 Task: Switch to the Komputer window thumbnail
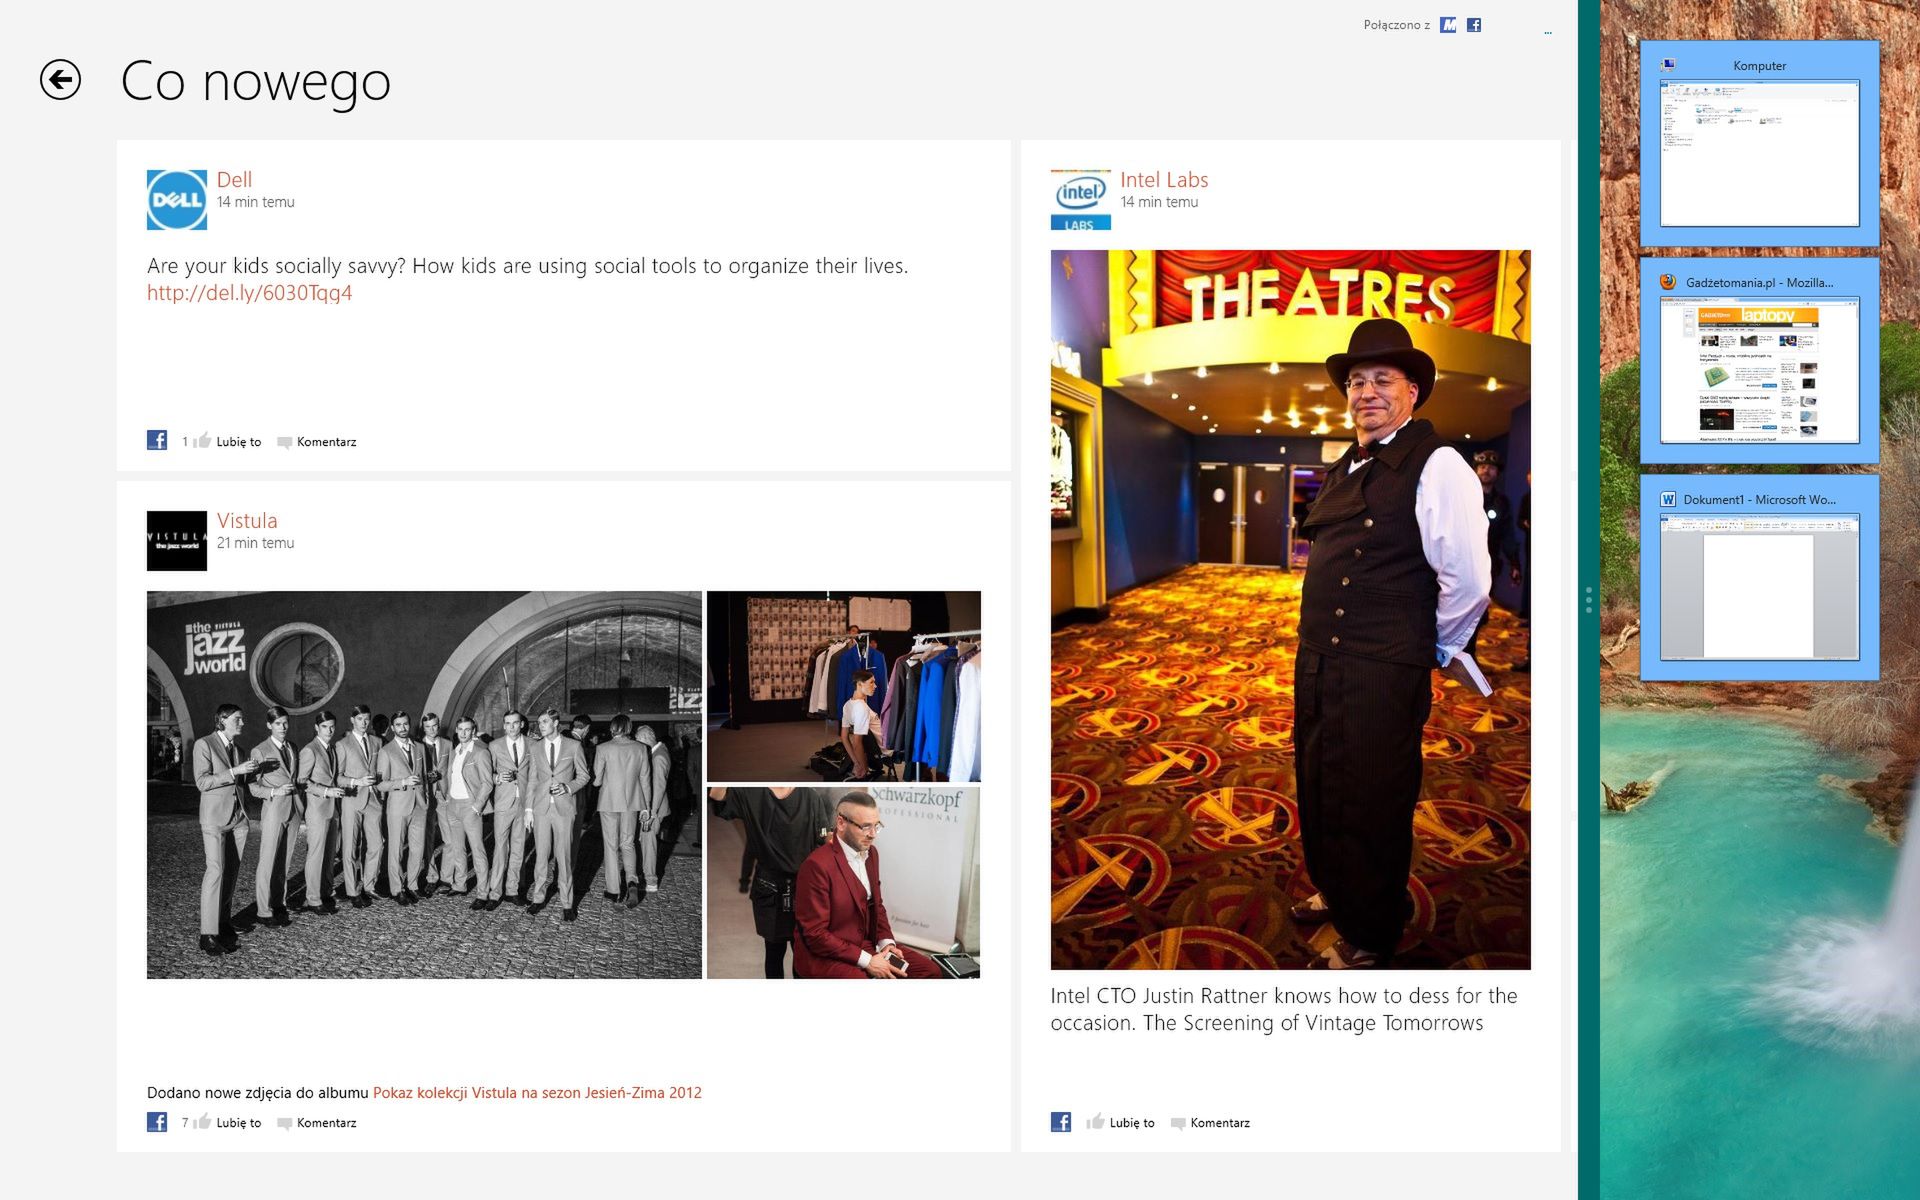pos(1760,153)
